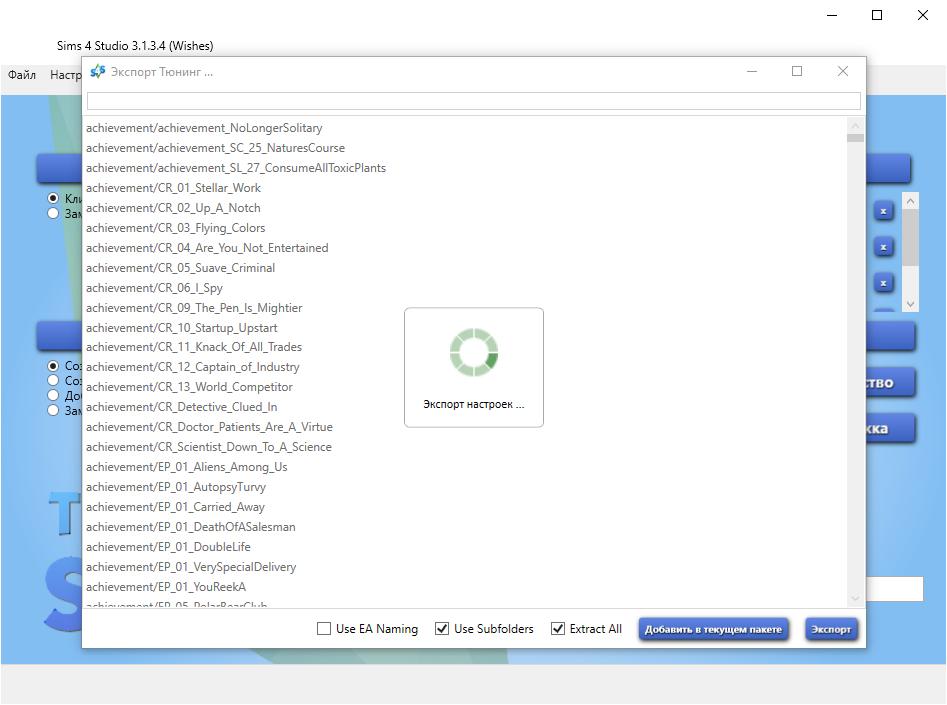947x705 pixels.
Task: Click the search filter field at top
Action: coord(473,101)
